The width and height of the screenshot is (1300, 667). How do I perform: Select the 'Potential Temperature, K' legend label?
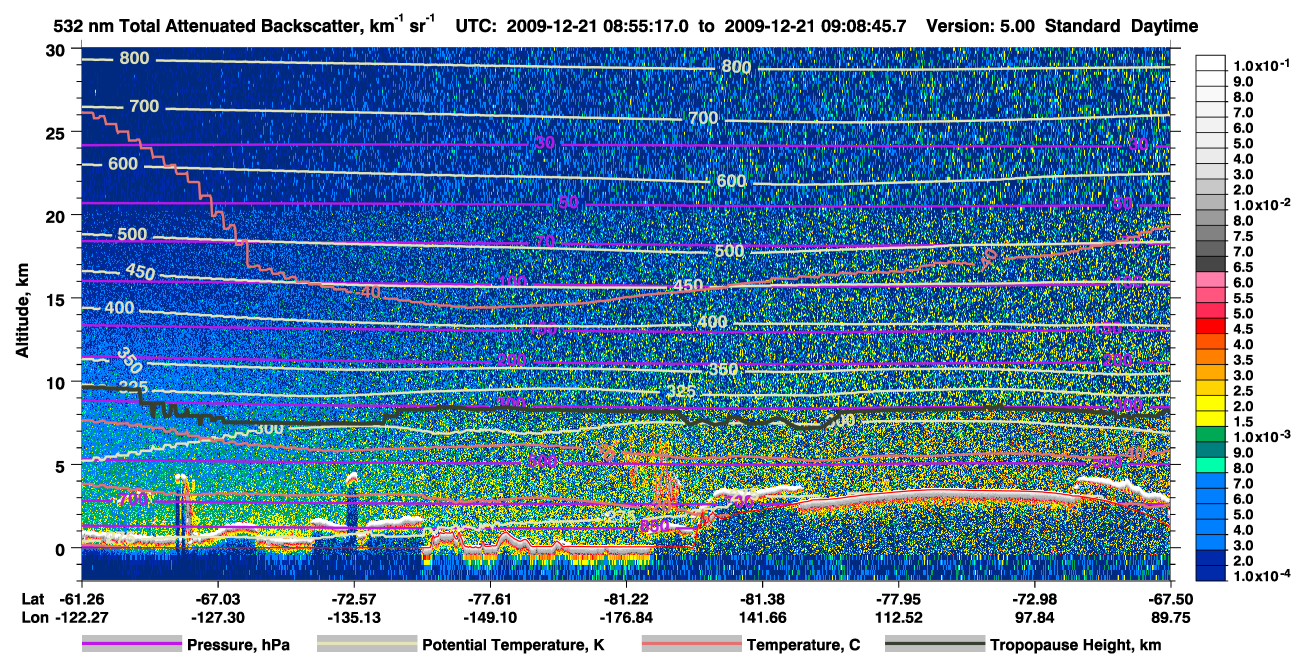513,646
